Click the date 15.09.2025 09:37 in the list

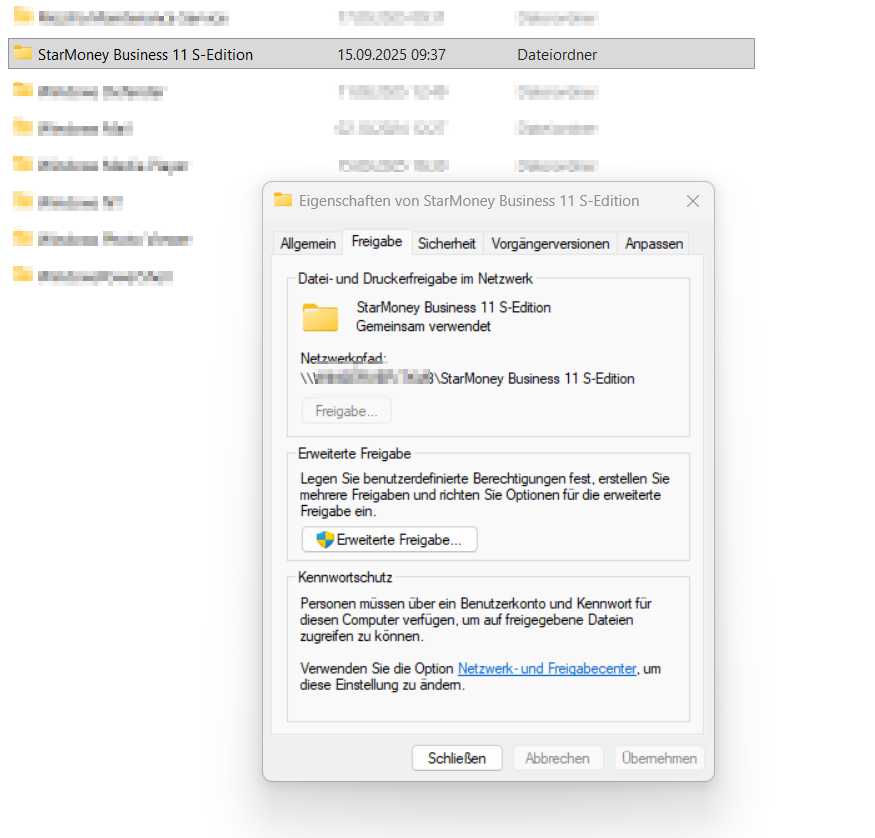(x=392, y=55)
